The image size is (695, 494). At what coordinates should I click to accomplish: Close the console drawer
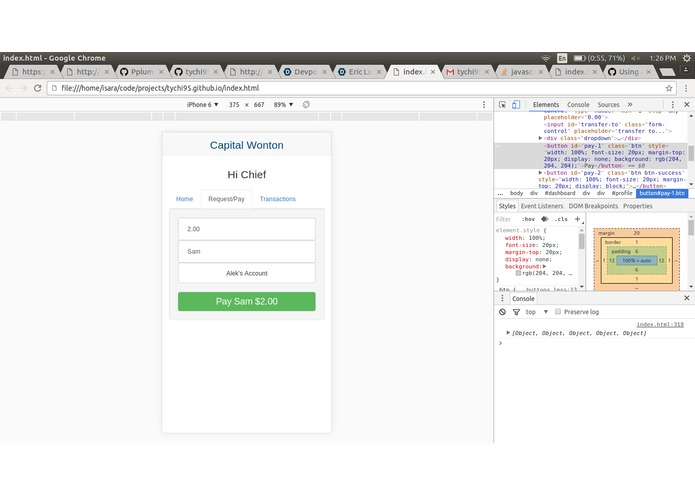point(687,298)
